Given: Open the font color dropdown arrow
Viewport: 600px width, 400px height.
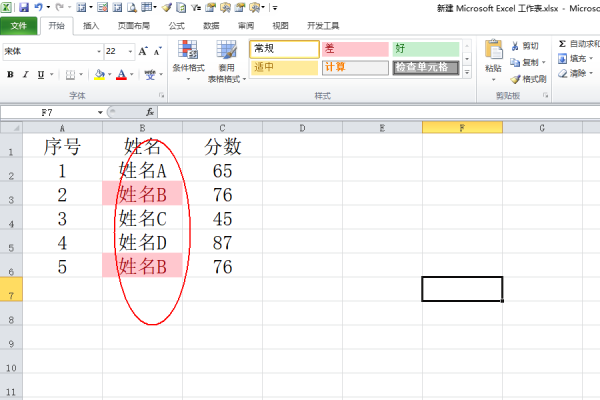Looking at the screenshot, I should pyautogui.click(x=132, y=75).
